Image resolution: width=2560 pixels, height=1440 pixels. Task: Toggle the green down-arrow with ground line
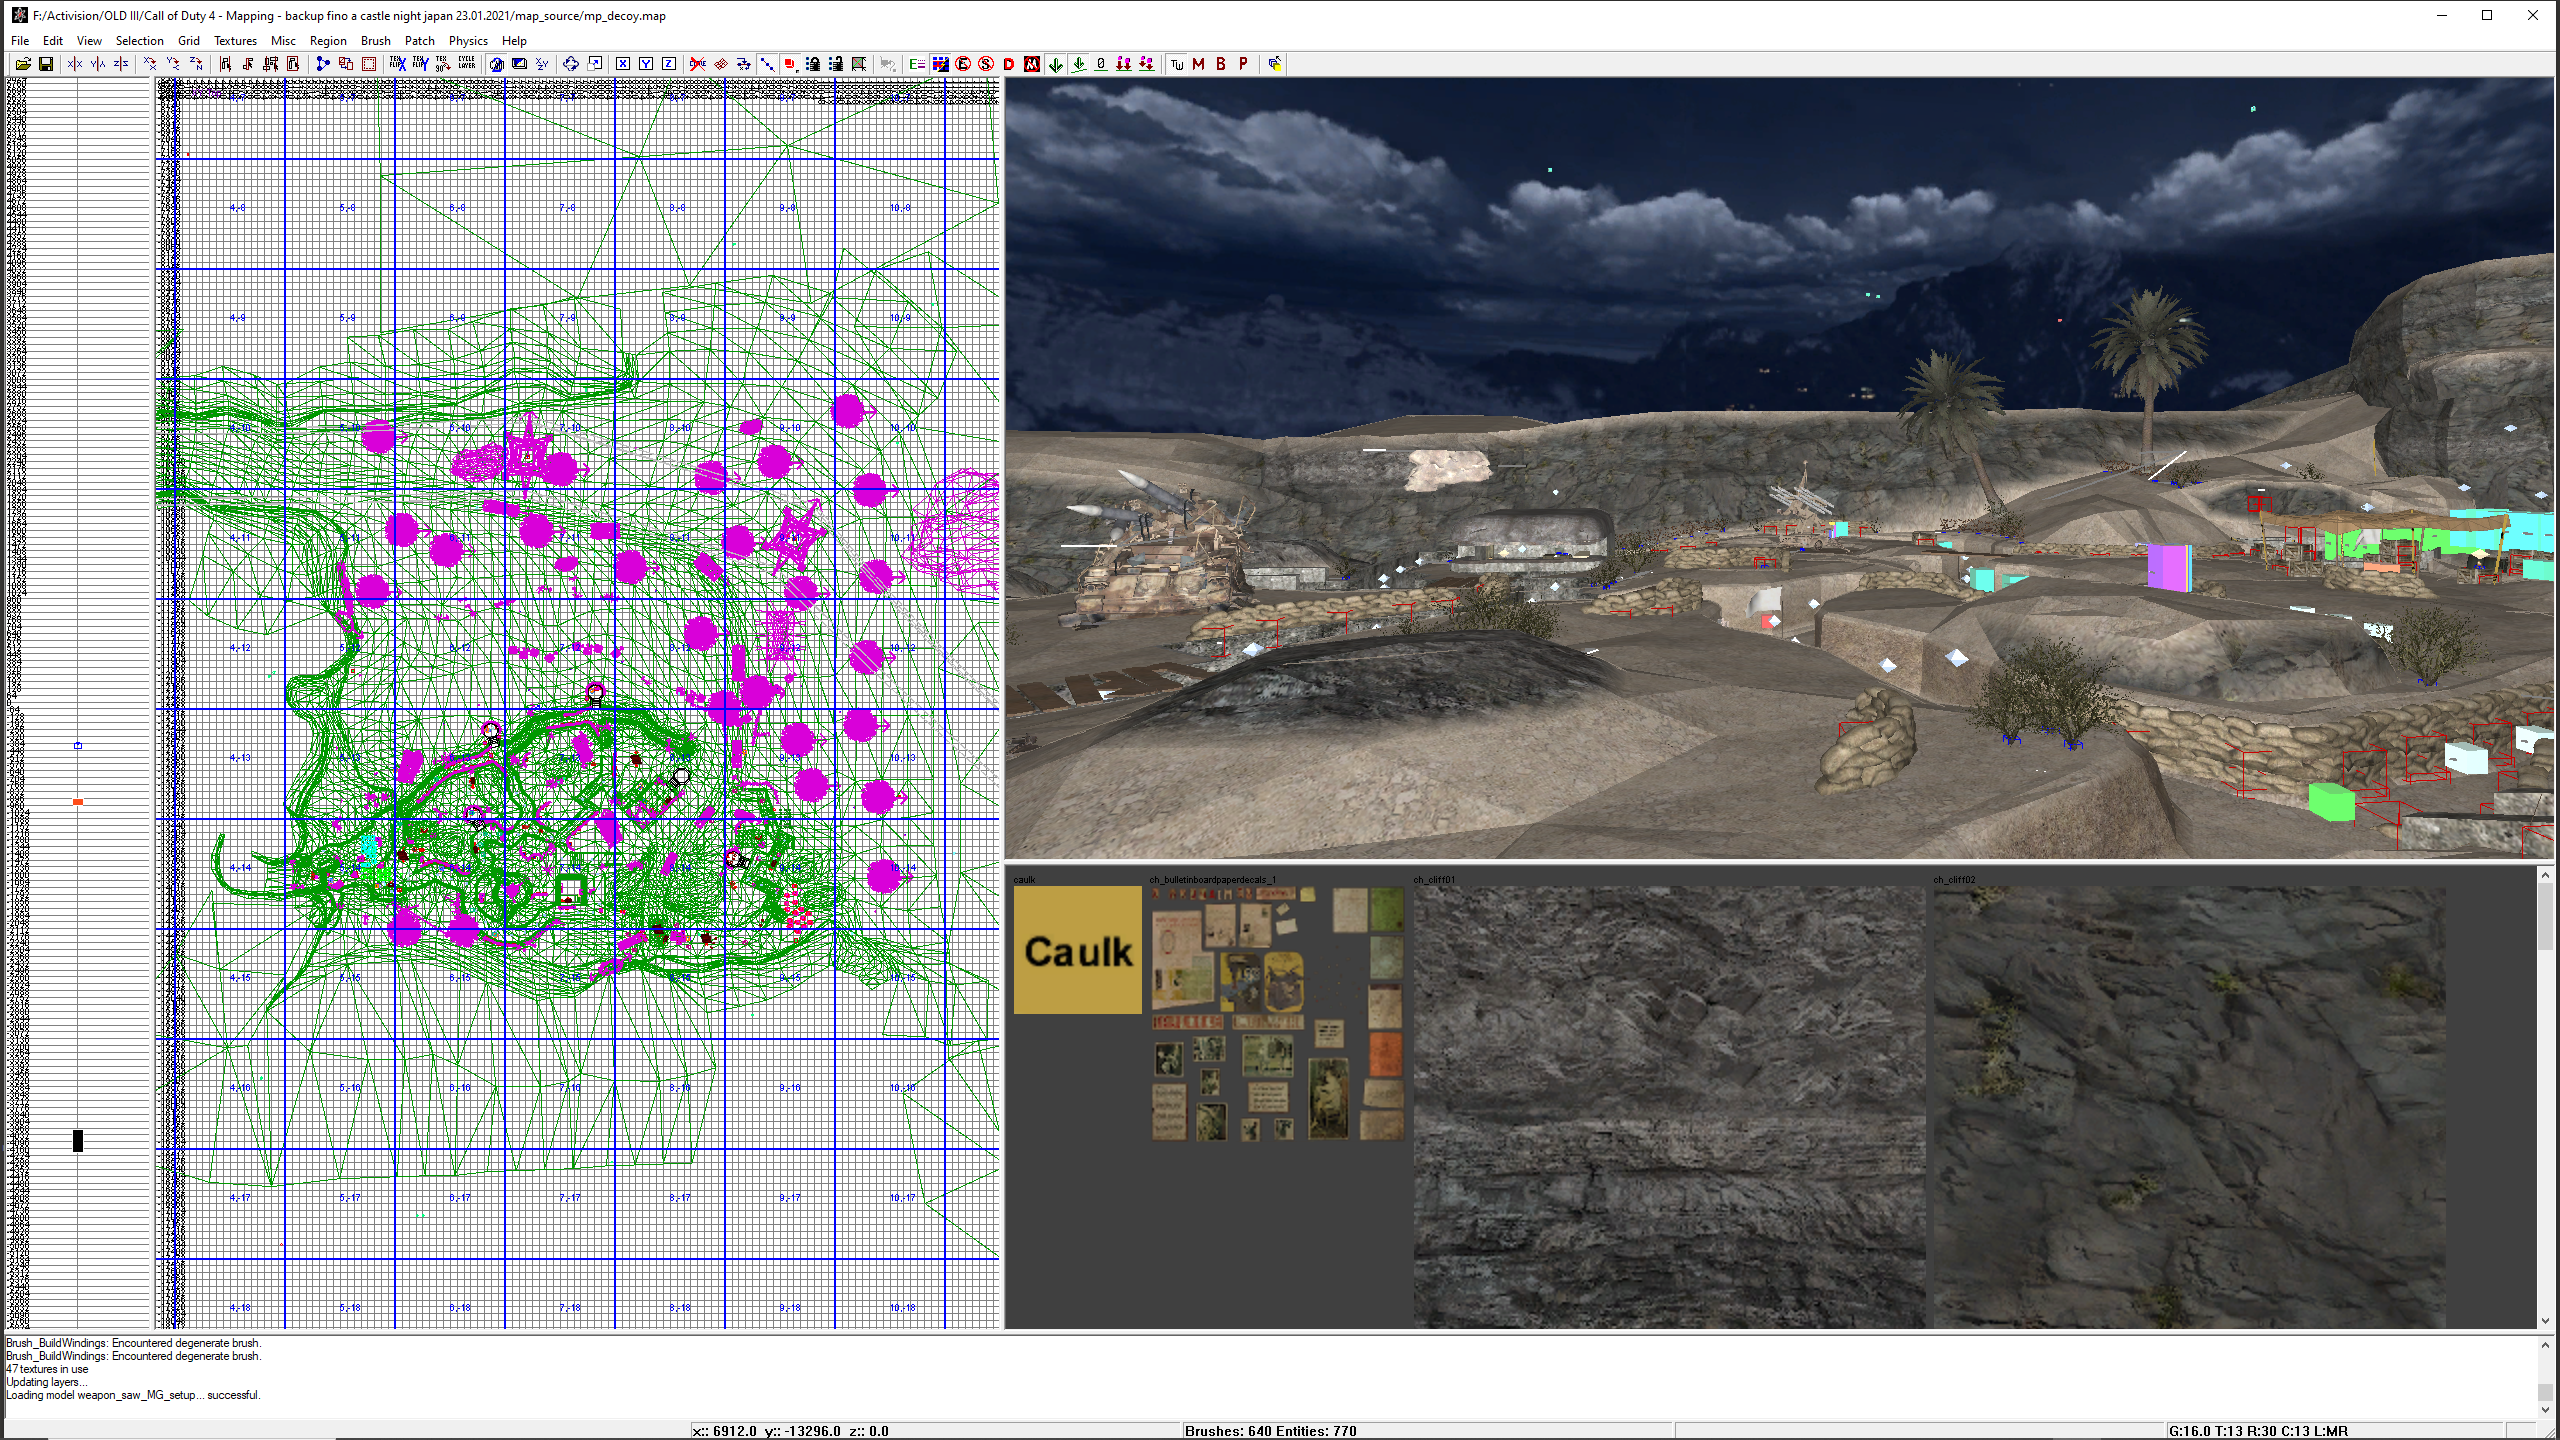click(1078, 64)
